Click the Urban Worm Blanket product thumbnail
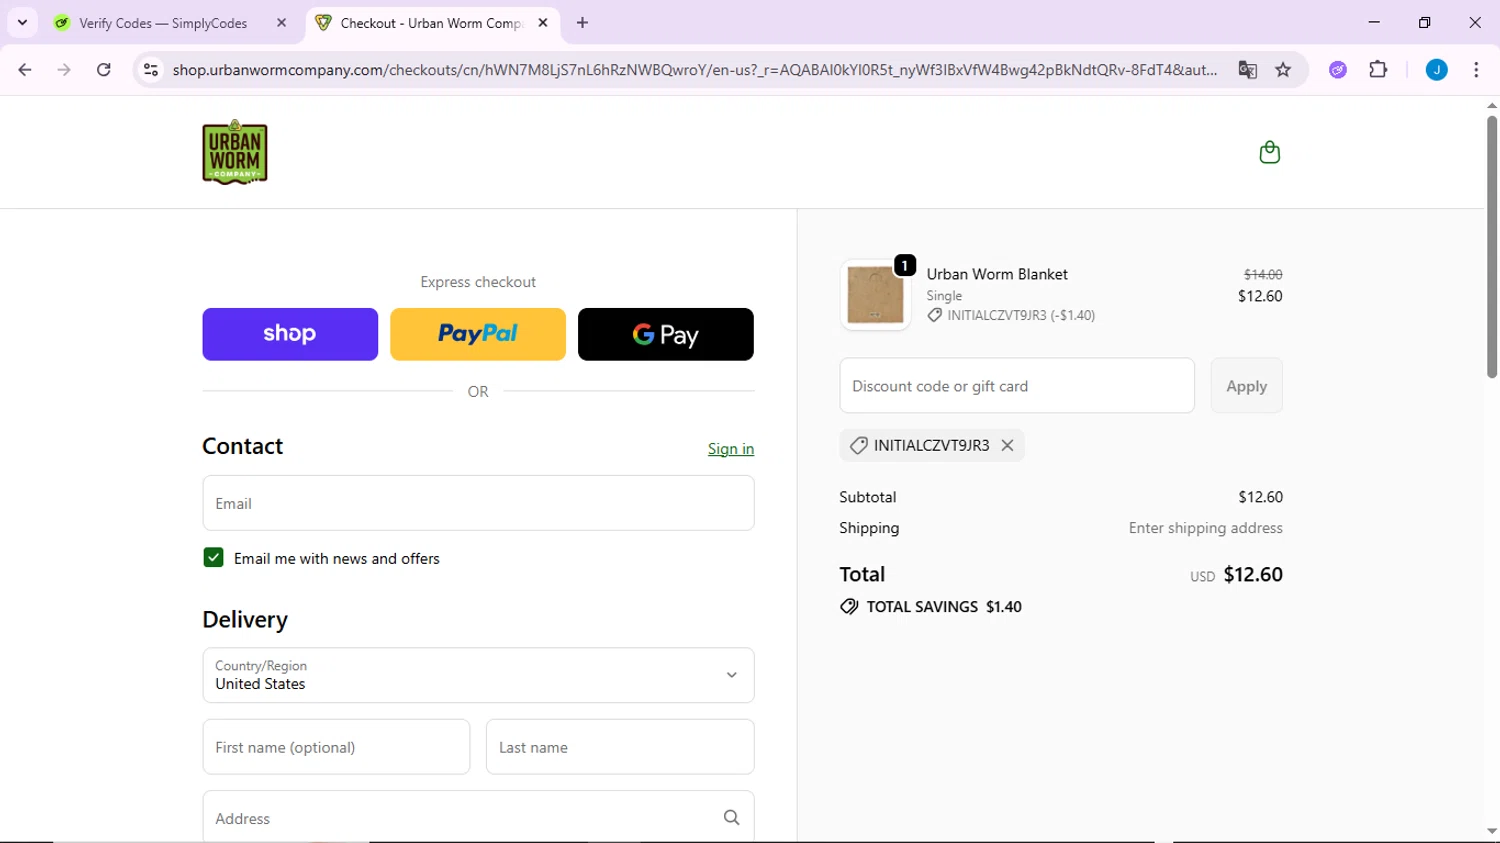Screen dimensions: 1500x843 click(875, 295)
